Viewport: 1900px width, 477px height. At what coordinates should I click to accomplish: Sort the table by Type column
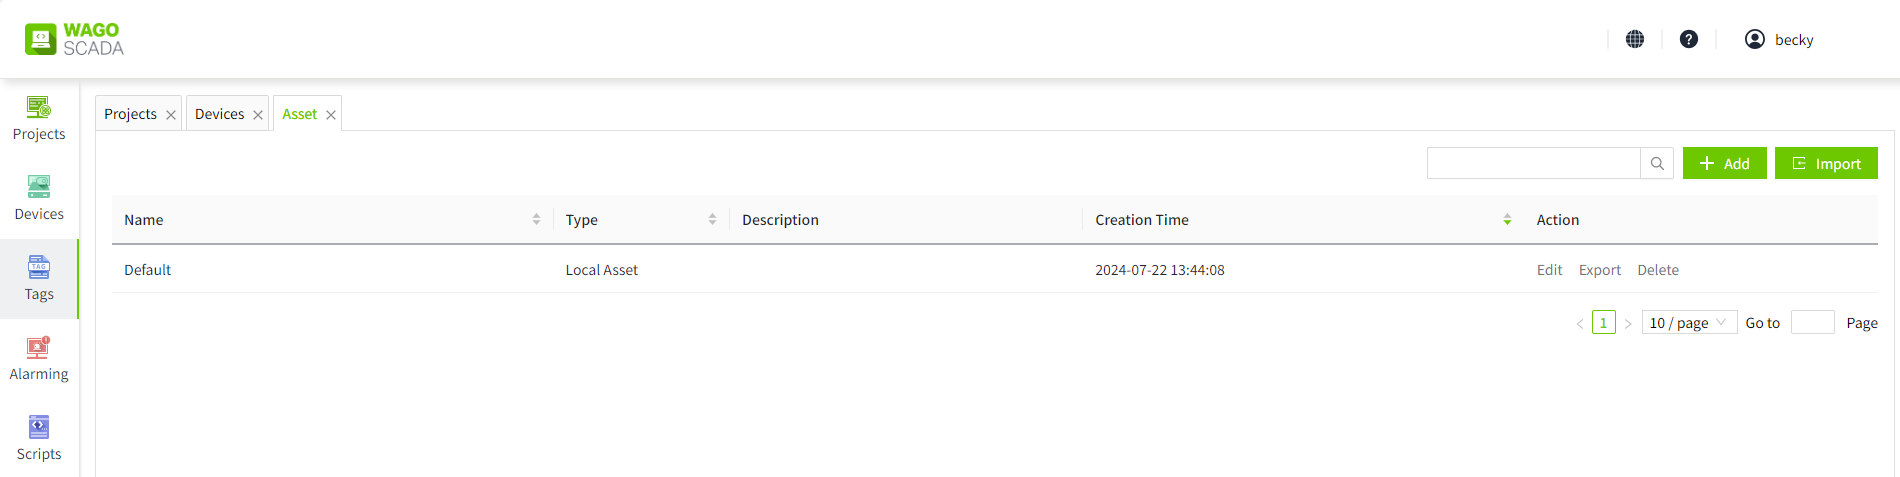pos(712,219)
